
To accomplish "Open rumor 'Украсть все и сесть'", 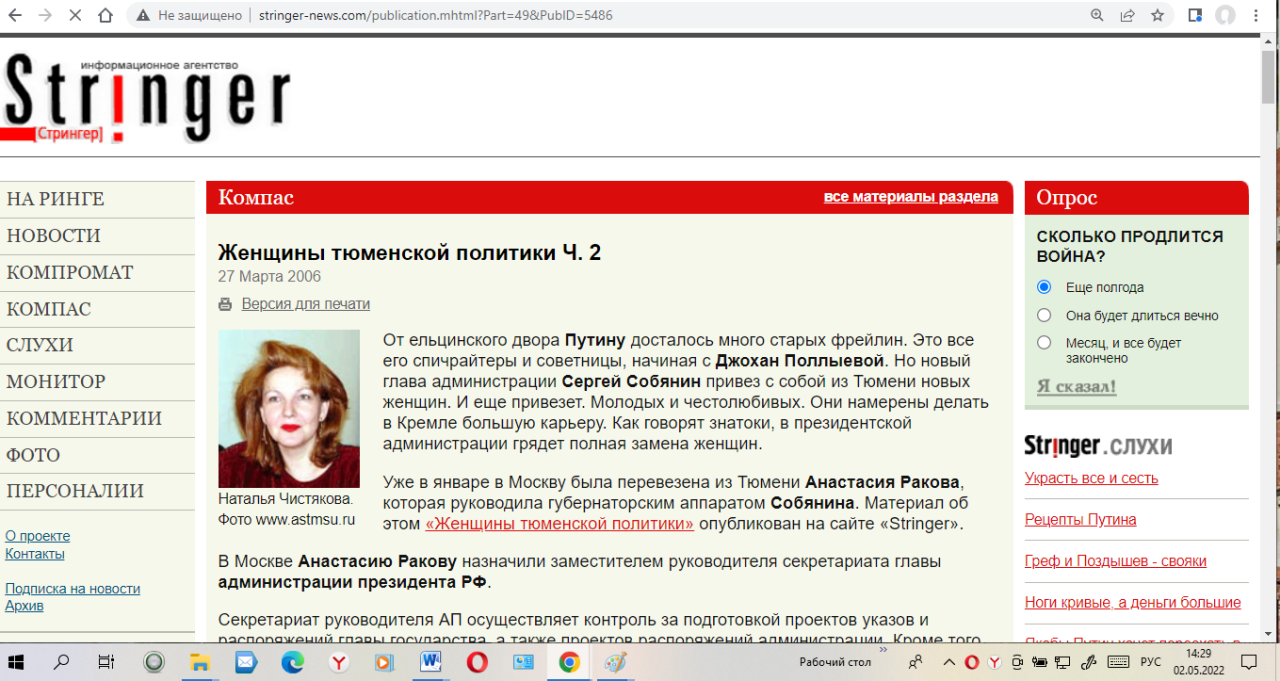I will [1091, 478].
